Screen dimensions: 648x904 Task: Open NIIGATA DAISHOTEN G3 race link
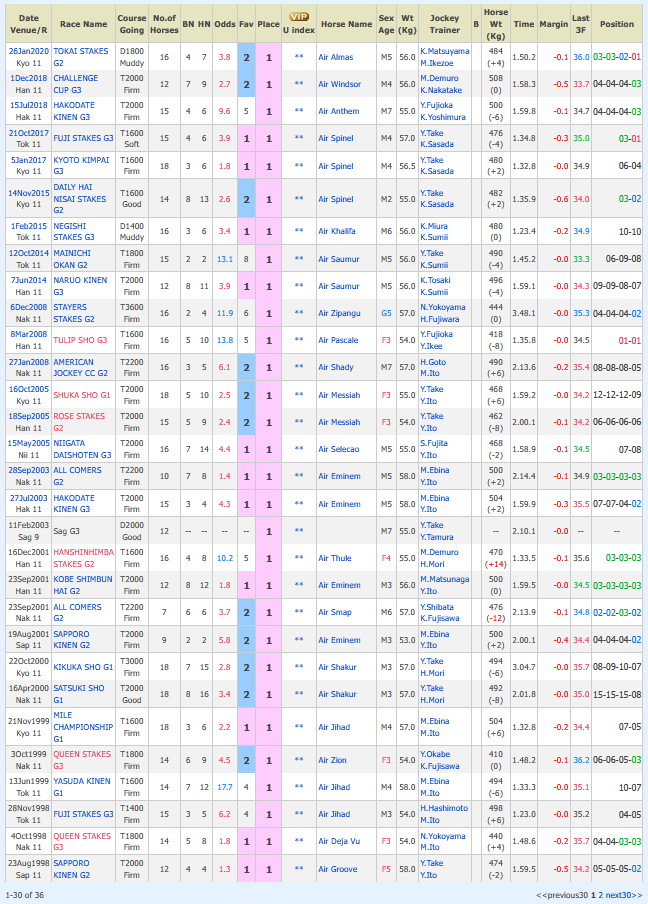tap(82, 449)
